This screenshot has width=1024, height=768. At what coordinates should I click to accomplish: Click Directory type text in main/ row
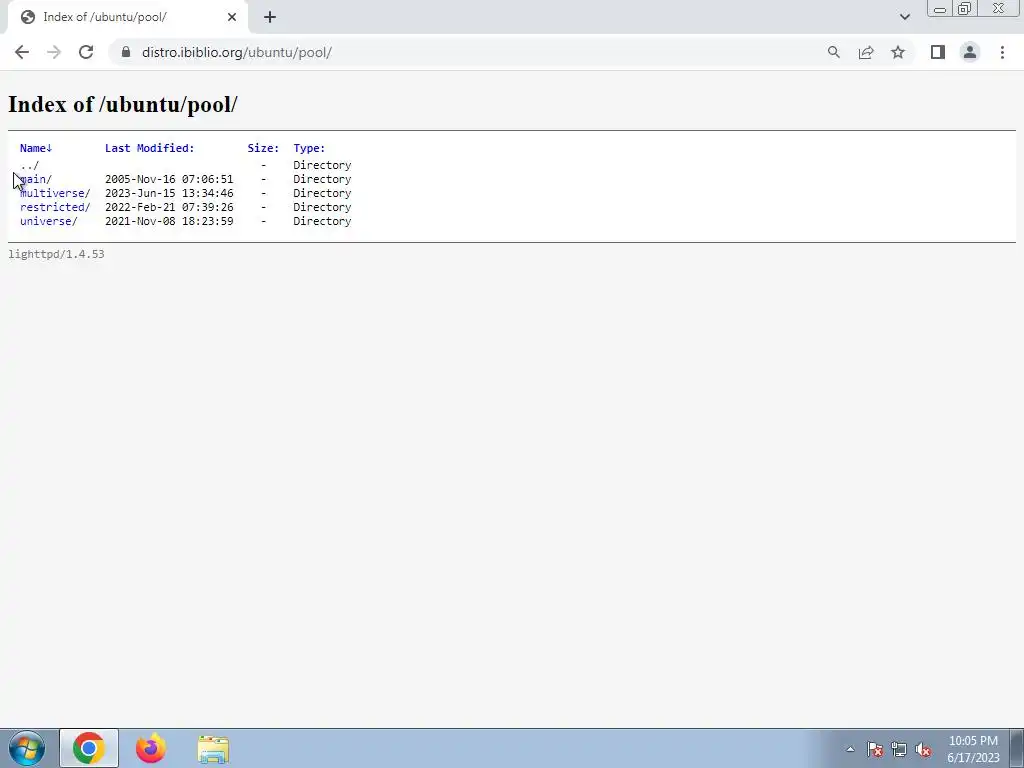[322, 179]
